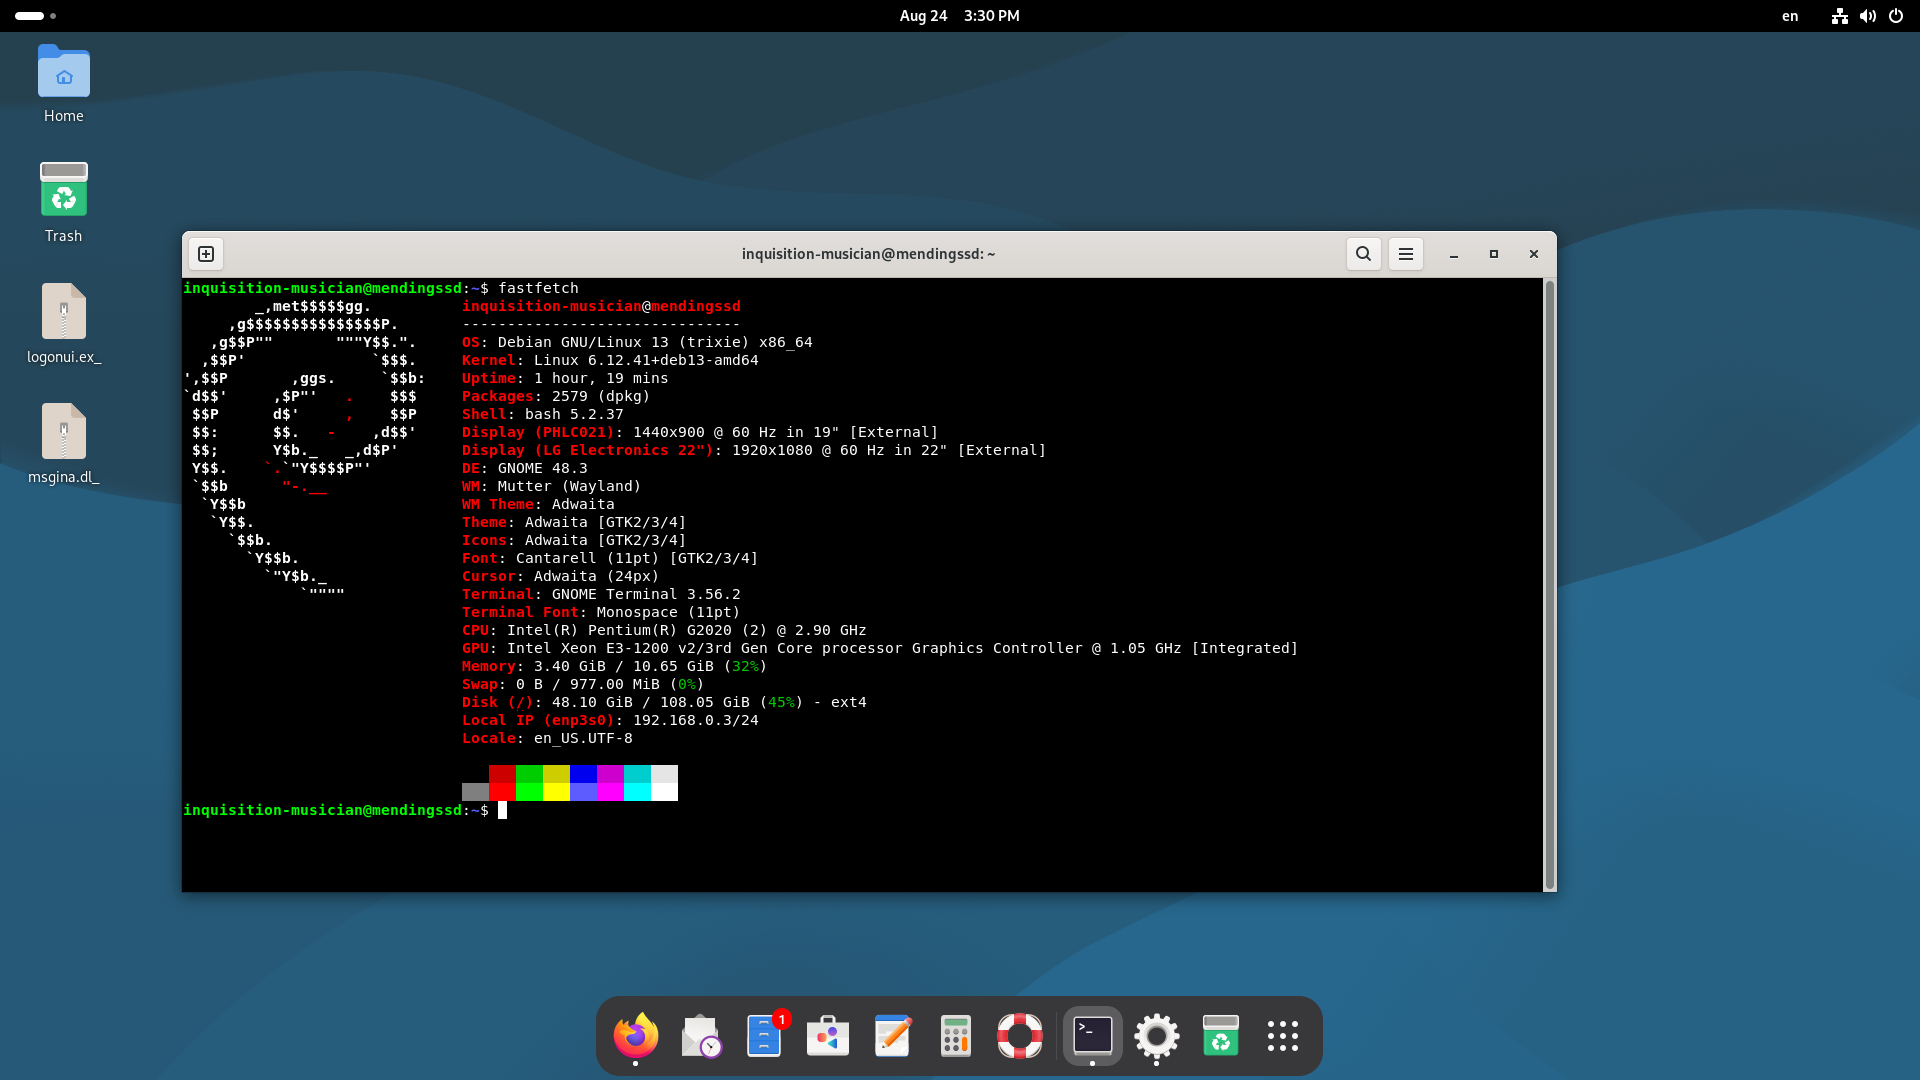This screenshot has height=1080, width=1920.
Task: Select the Trash desktop icon
Action: coord(64,203)
